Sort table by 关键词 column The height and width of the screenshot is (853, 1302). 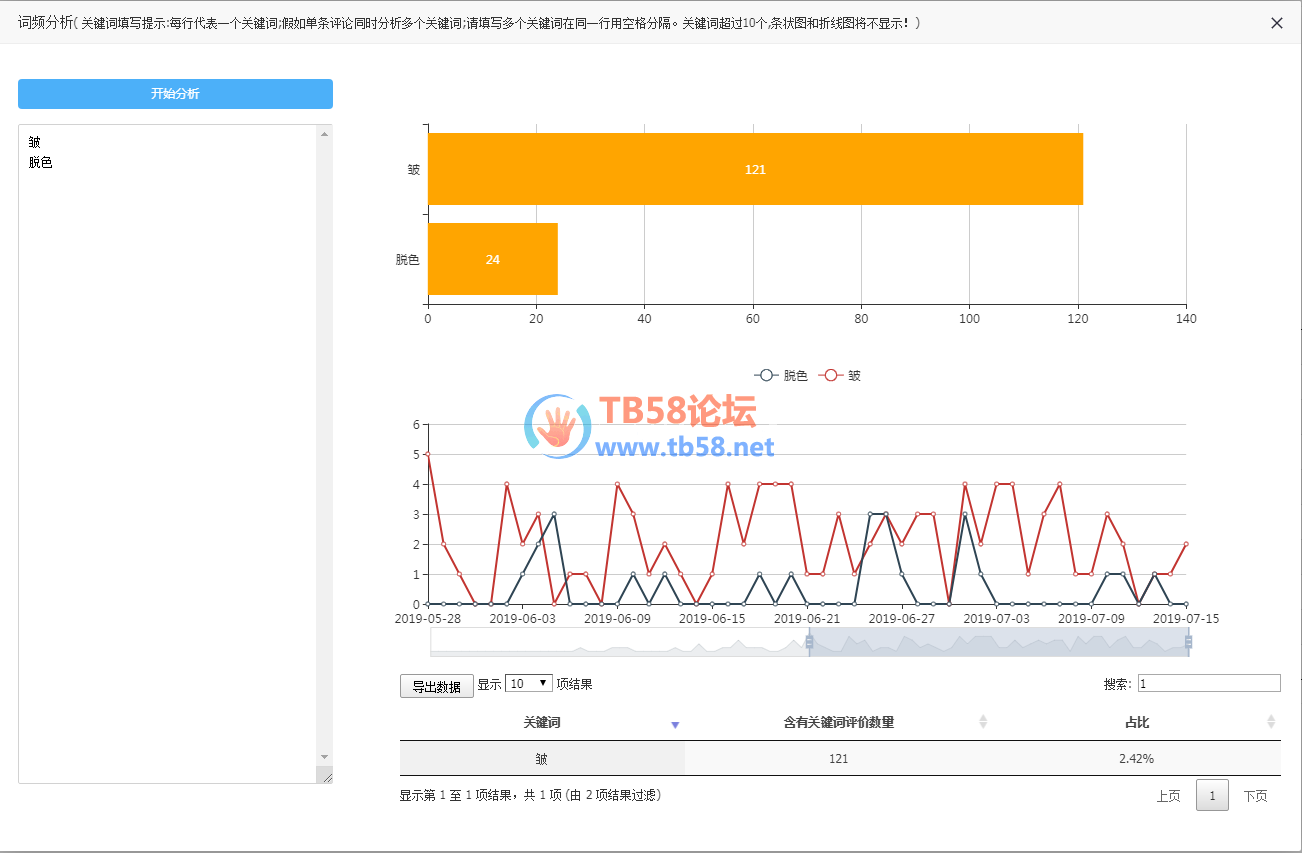pos(541,722)
